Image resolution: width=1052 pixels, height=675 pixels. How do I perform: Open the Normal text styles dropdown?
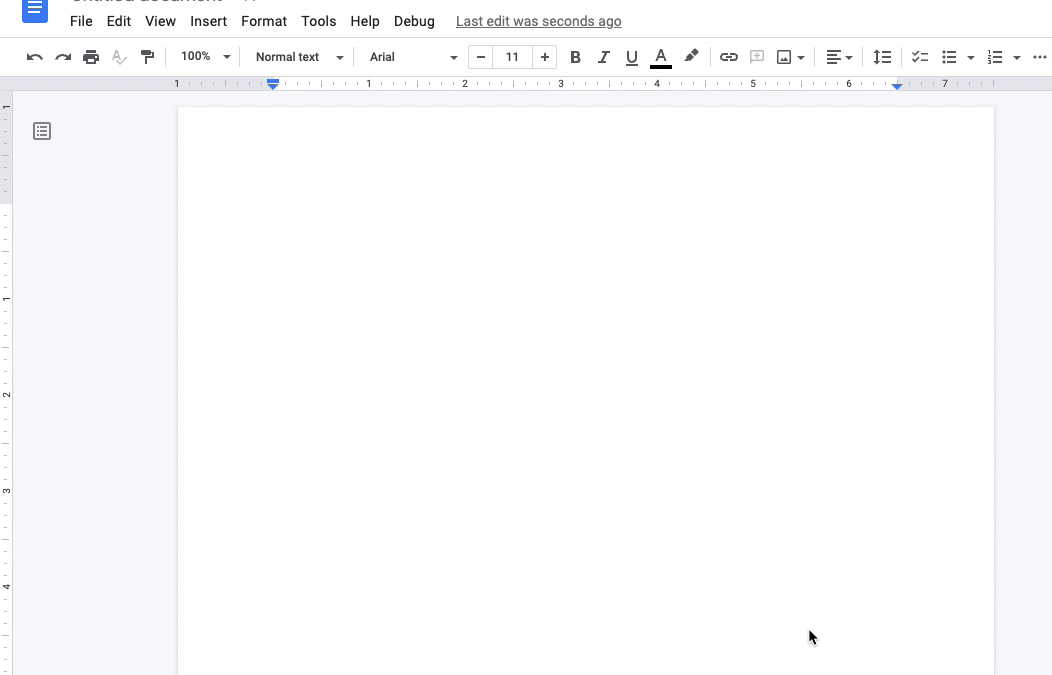click(x=299, y=57)
